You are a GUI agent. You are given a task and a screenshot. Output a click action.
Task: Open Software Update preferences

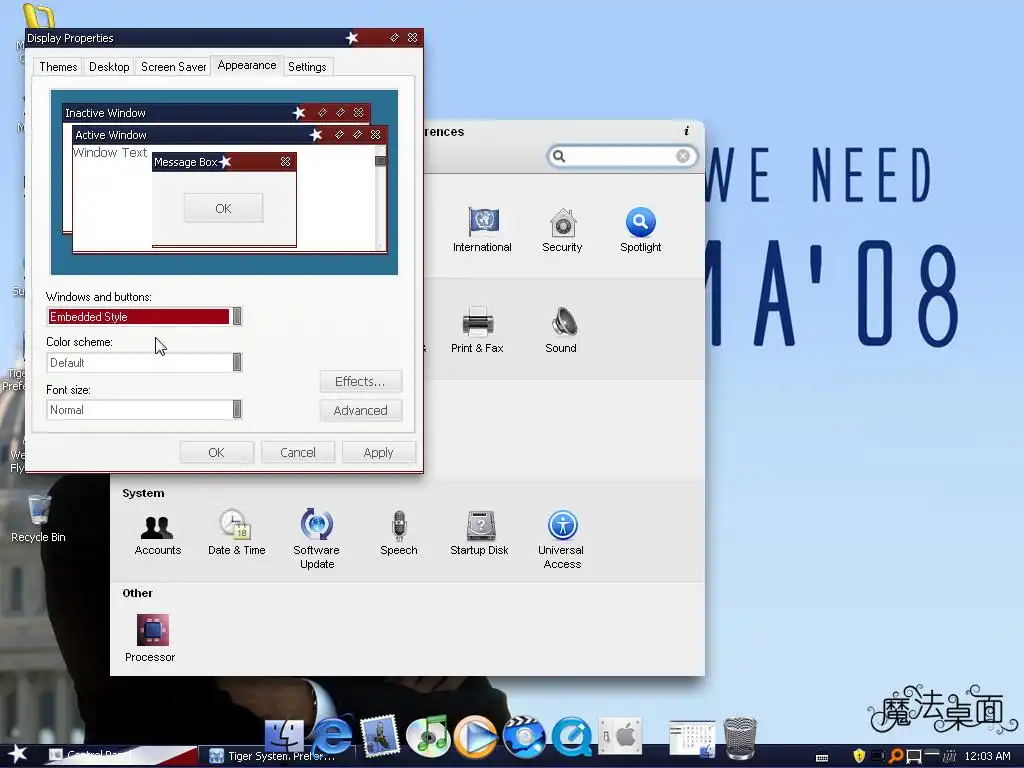(317, 539)
